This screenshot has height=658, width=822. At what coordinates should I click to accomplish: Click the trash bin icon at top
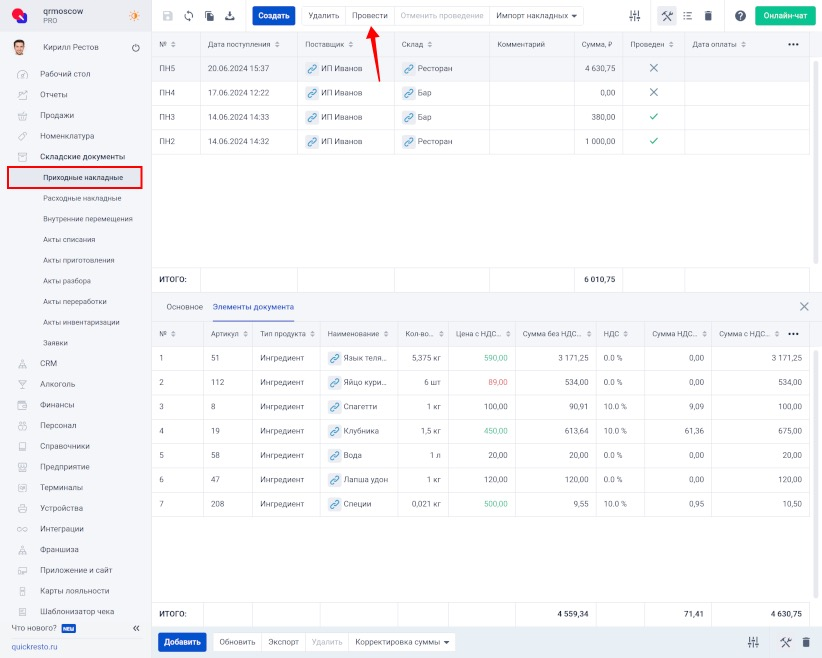708,16
